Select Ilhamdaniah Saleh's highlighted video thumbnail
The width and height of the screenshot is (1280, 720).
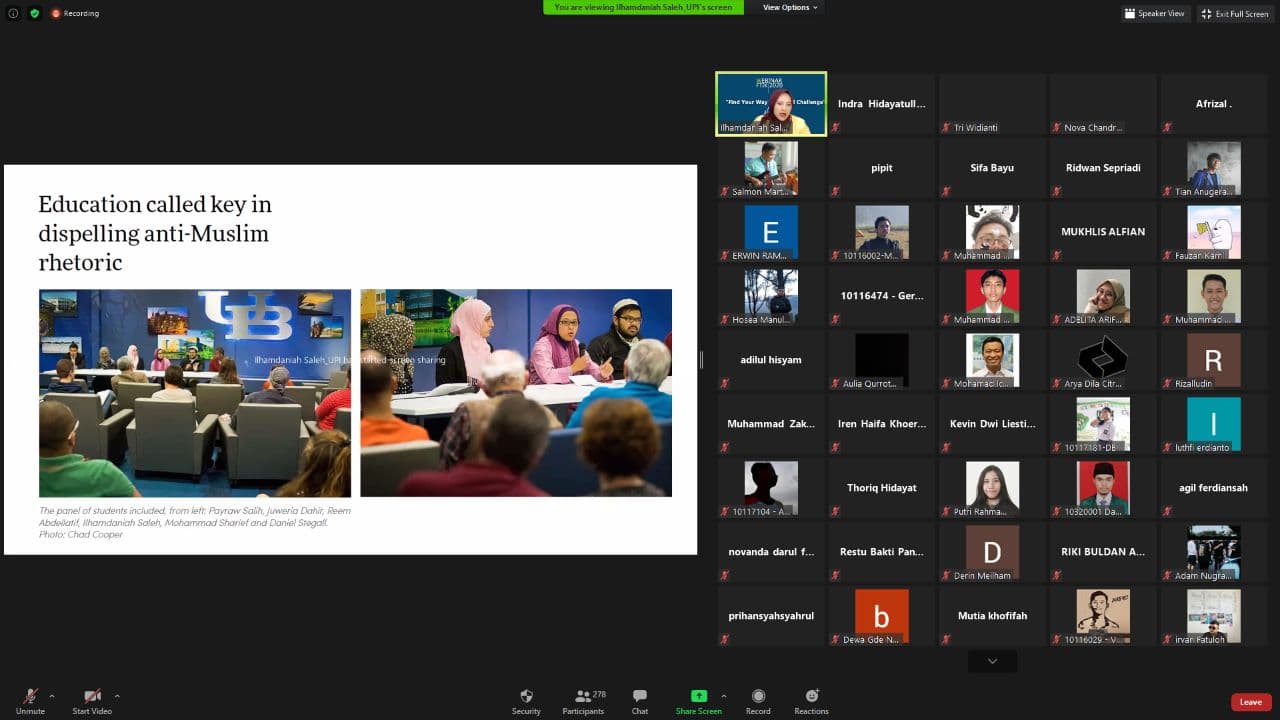(771, 103)
